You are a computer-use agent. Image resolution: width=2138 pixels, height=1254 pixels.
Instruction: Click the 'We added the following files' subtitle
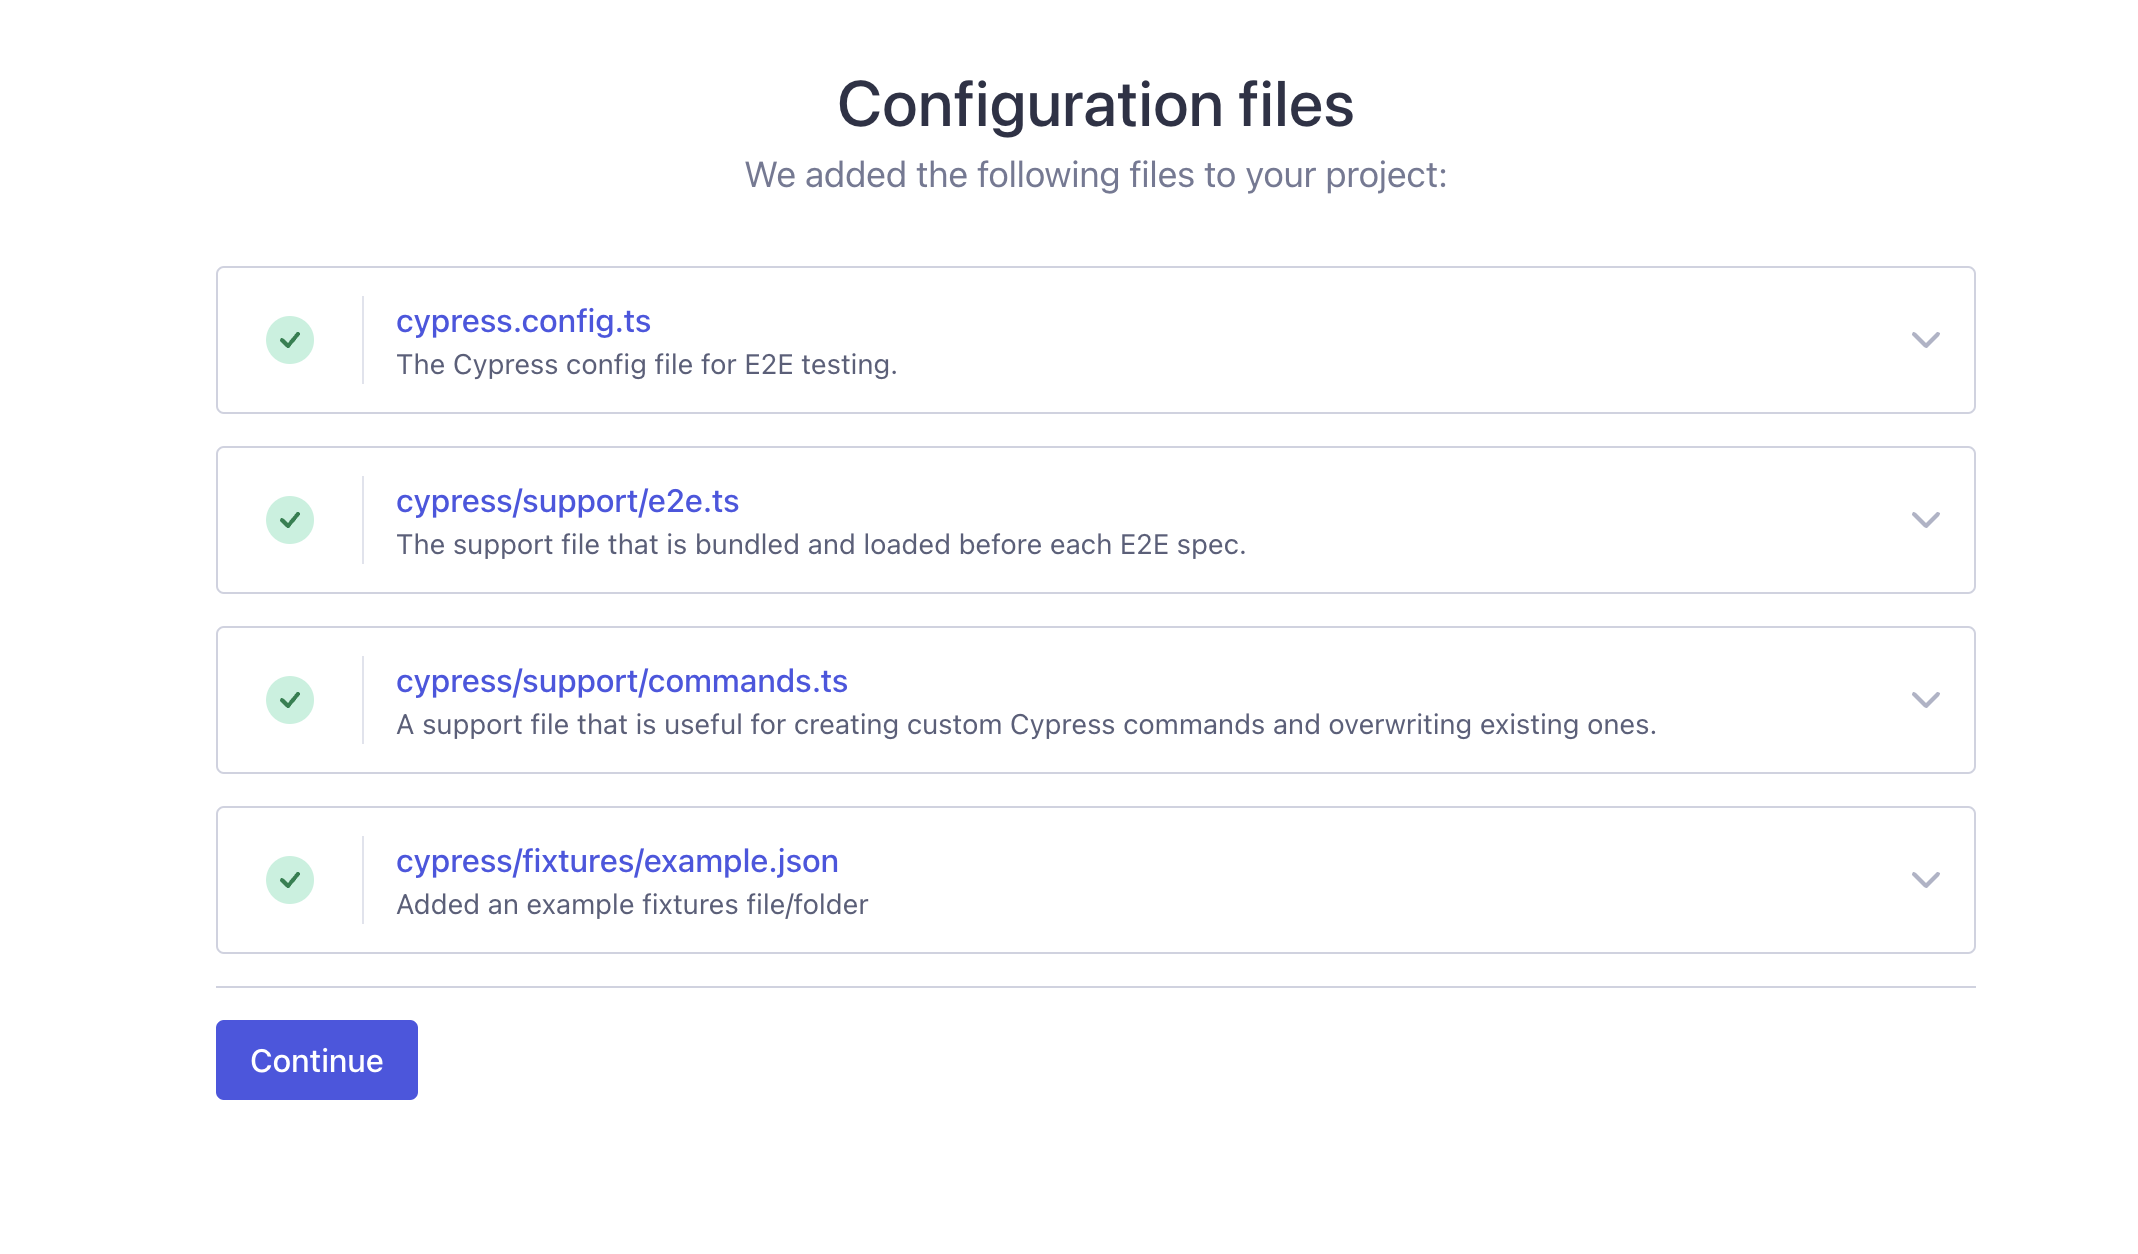click(x=1095, y=175)
